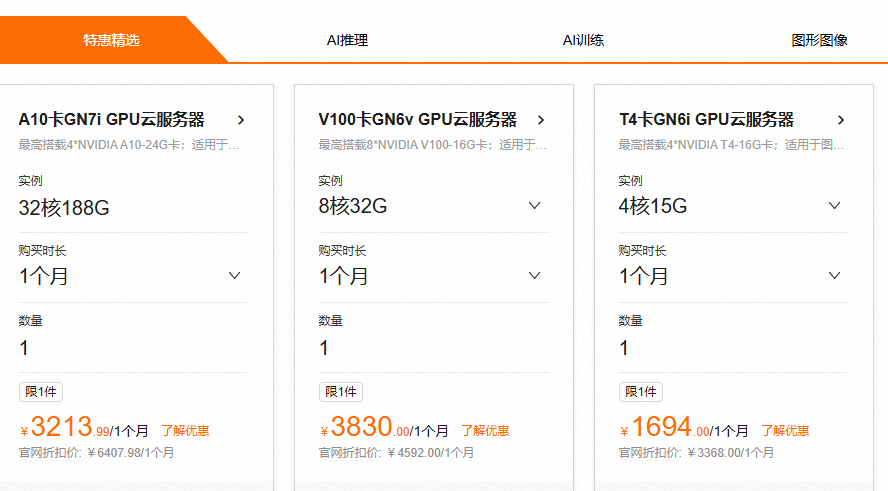The width and height of the screenshot is (888, 491).
Task: Open T4卡GN6i server details arrow
Action: 841,120
